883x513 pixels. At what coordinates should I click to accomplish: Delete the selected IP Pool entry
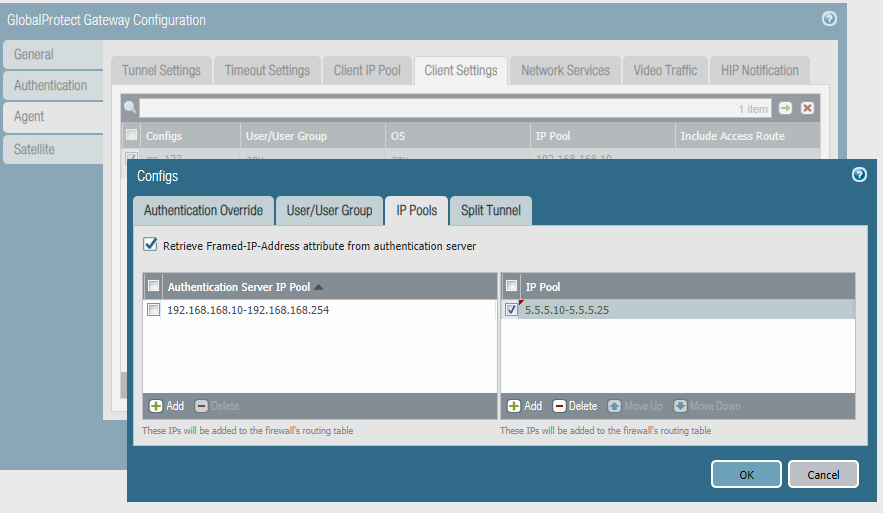(x=574, y=406)
